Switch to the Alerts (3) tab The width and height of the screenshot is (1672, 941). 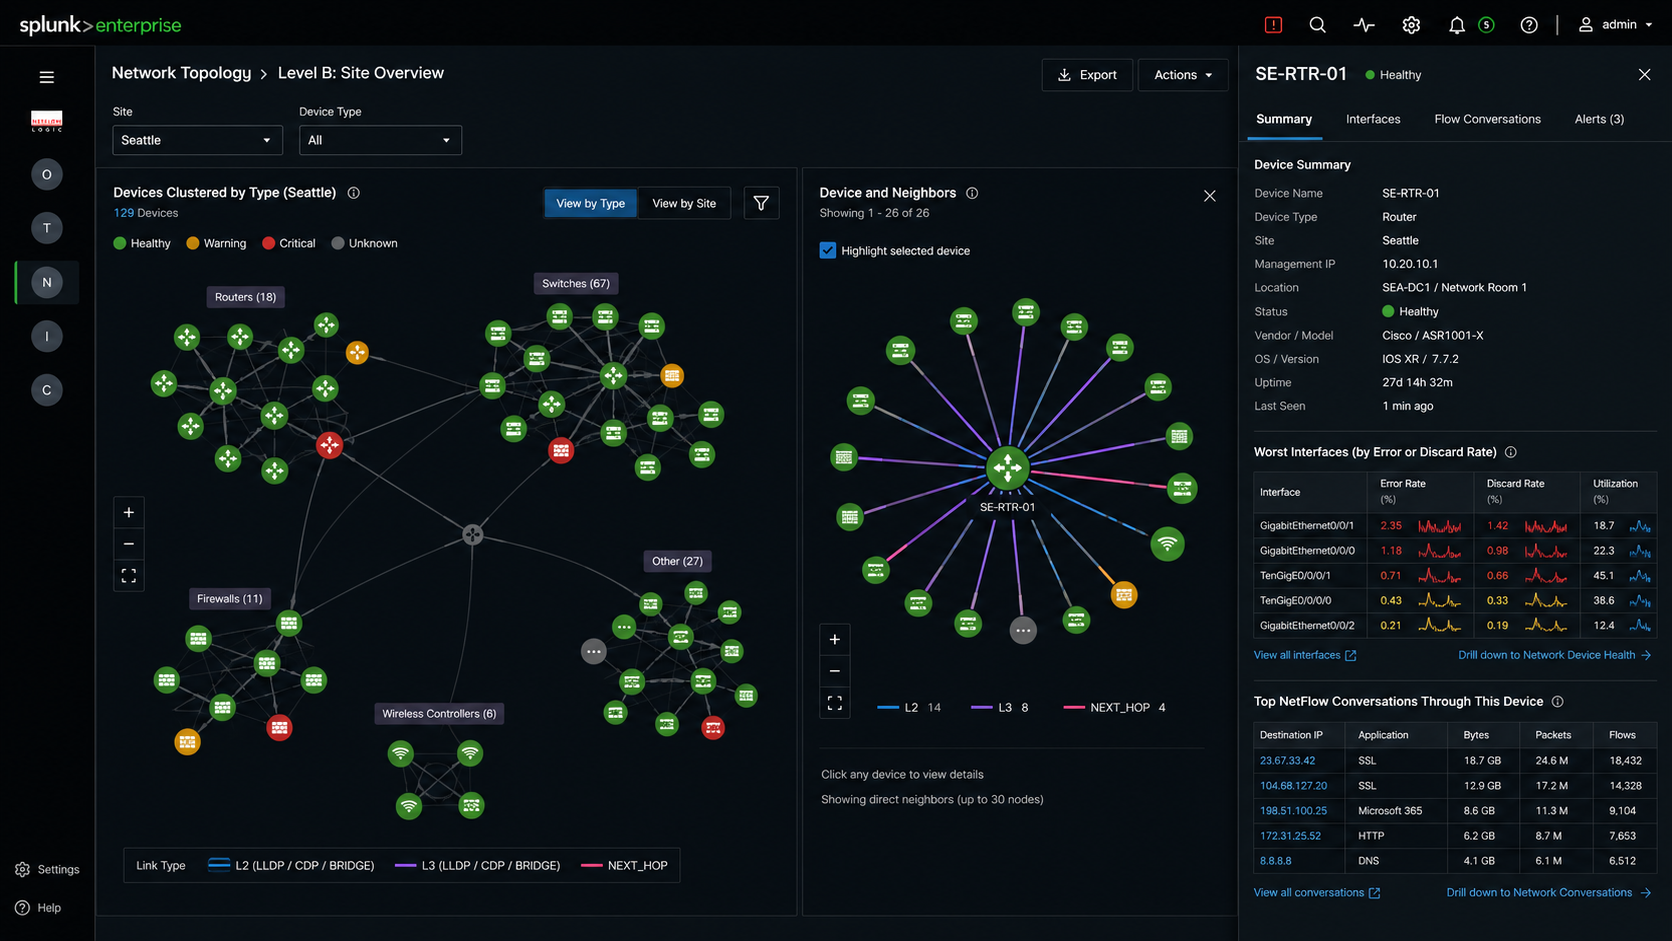[1599, 119]
